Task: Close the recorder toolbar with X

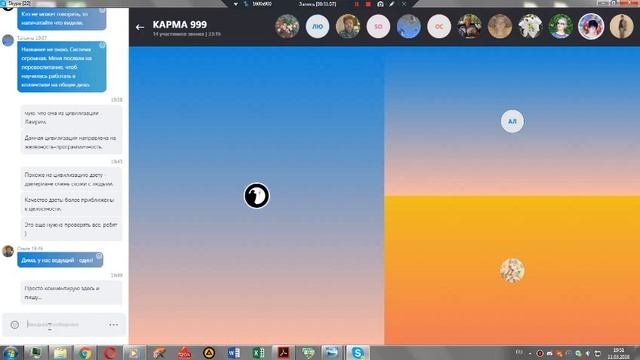Action: [404, 4]
